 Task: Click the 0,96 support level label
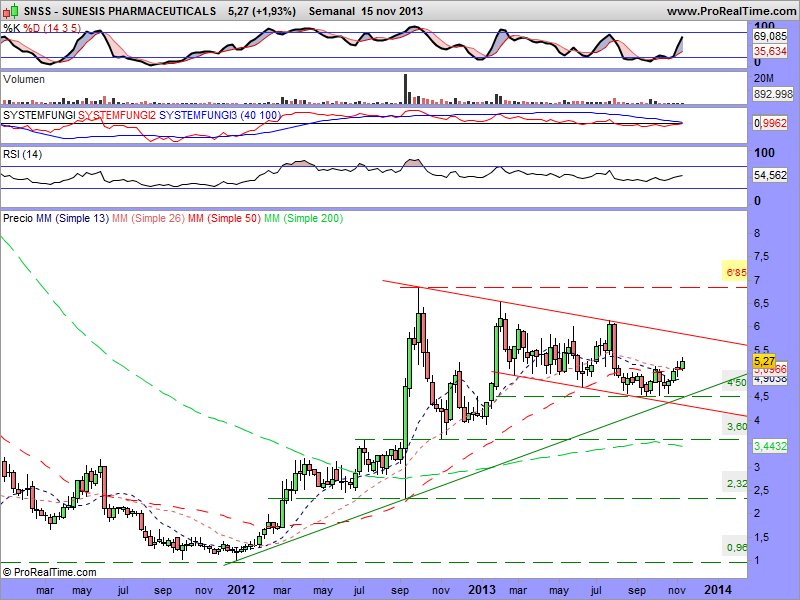coord(736,547)
